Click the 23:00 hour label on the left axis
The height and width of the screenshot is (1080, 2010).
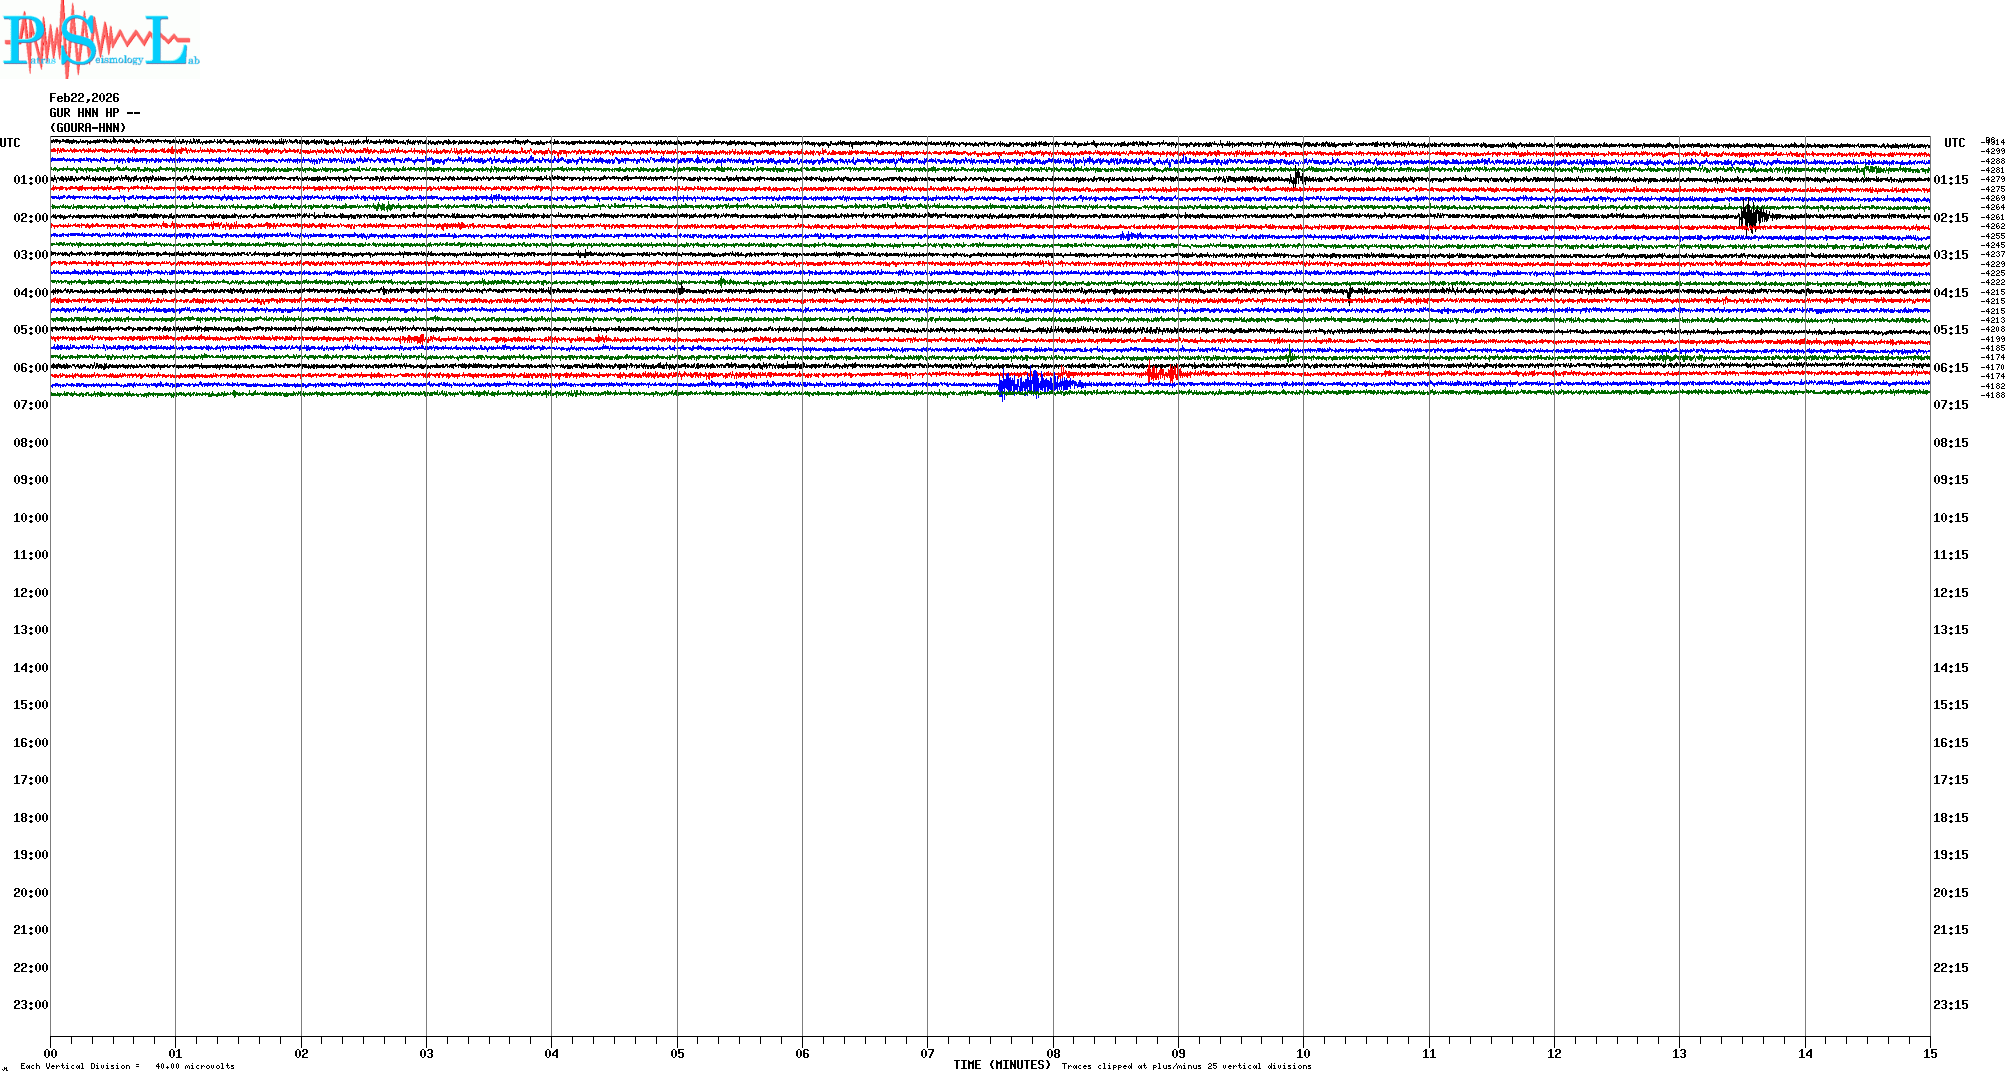30,1005
